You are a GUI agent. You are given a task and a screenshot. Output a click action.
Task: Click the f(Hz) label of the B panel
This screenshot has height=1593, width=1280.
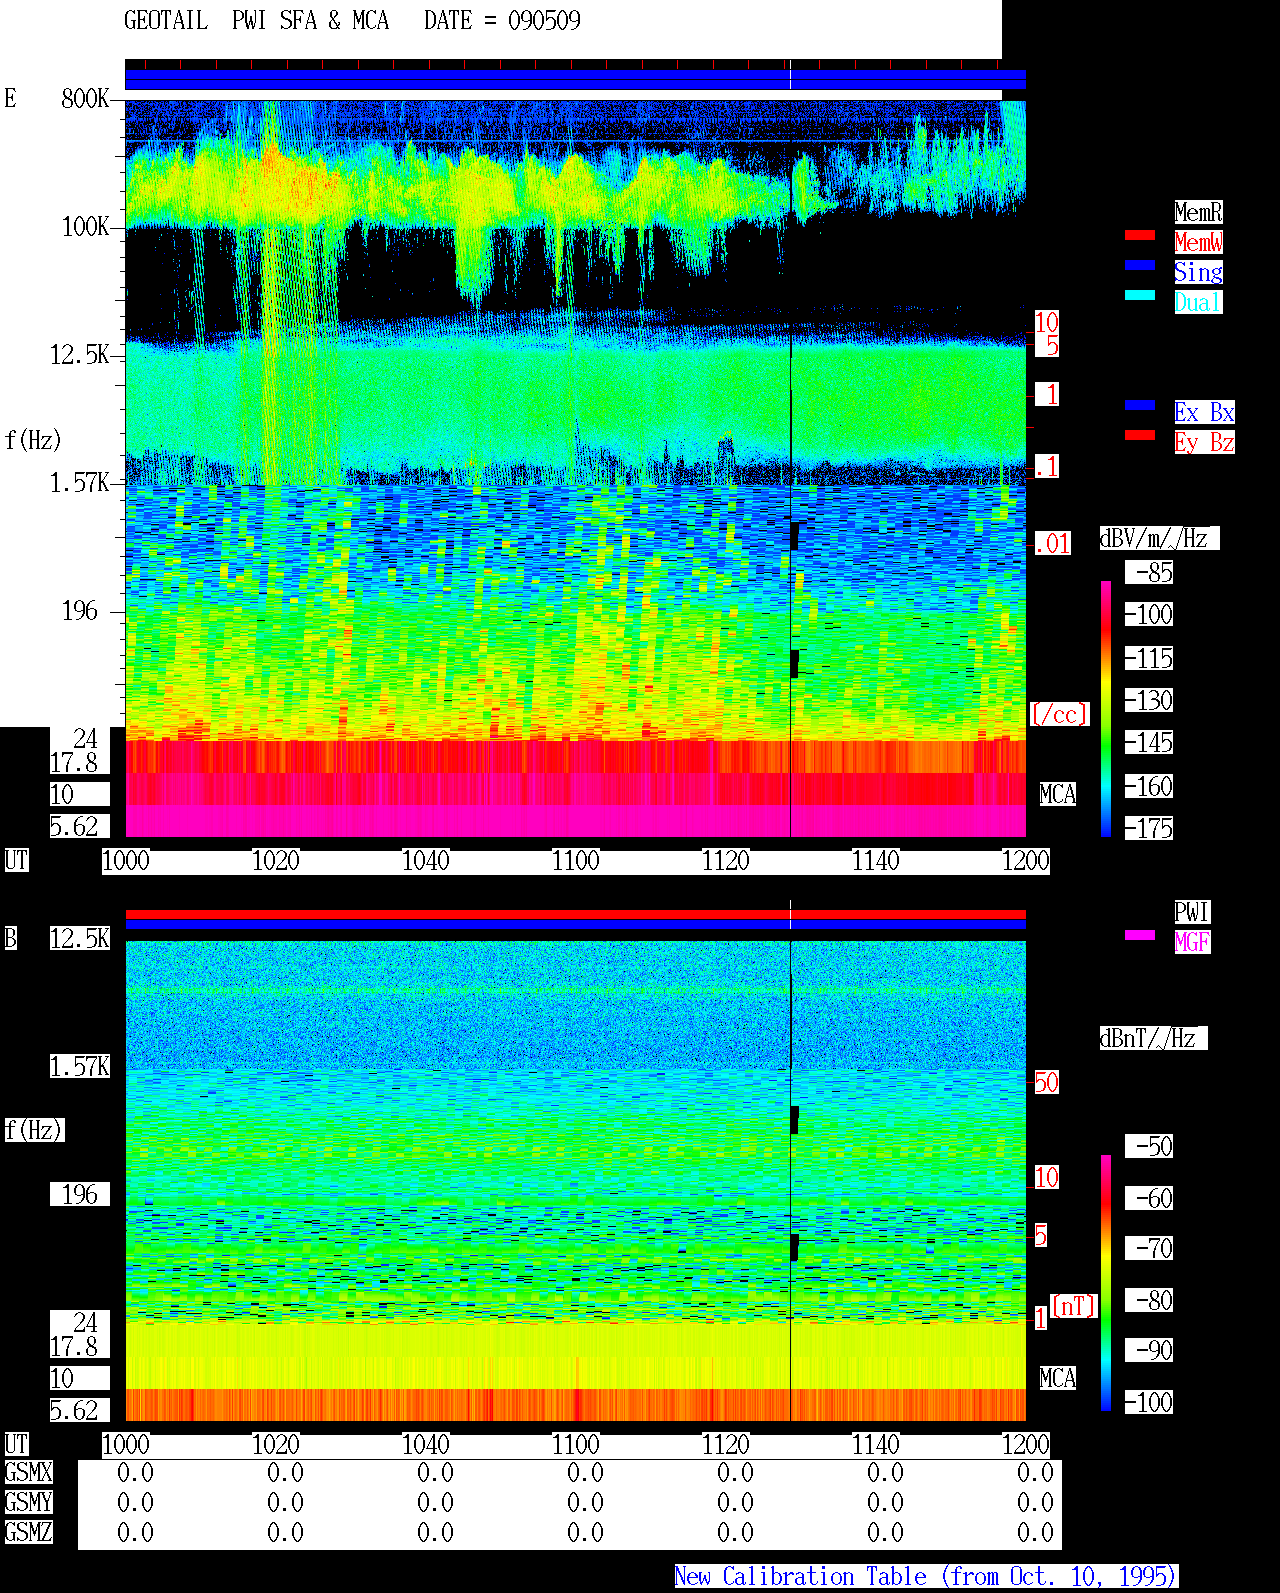(x=34, y=1130)
